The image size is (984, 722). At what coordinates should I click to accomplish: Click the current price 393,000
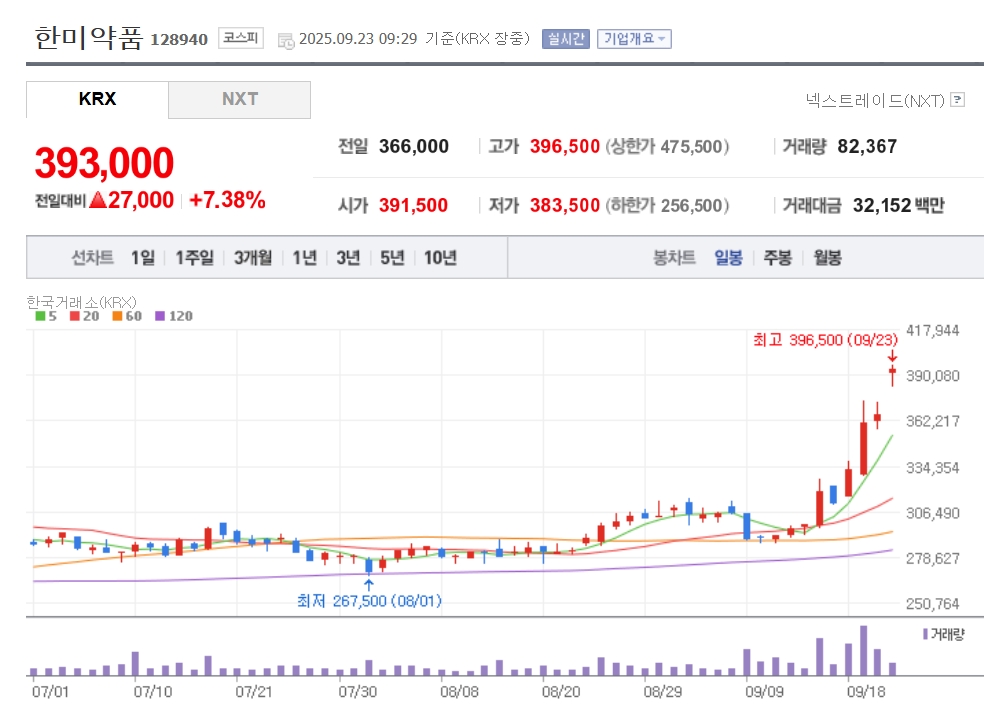104,162
